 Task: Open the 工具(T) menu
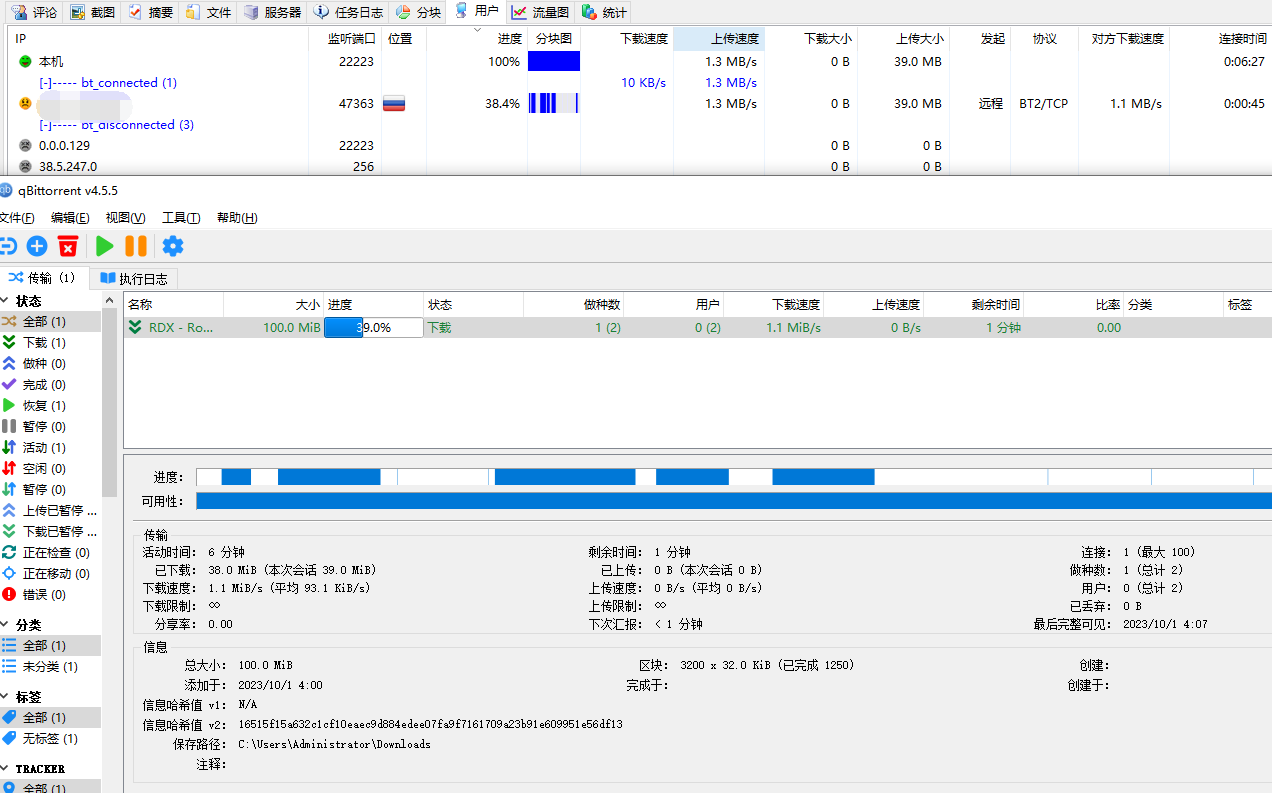181,218
